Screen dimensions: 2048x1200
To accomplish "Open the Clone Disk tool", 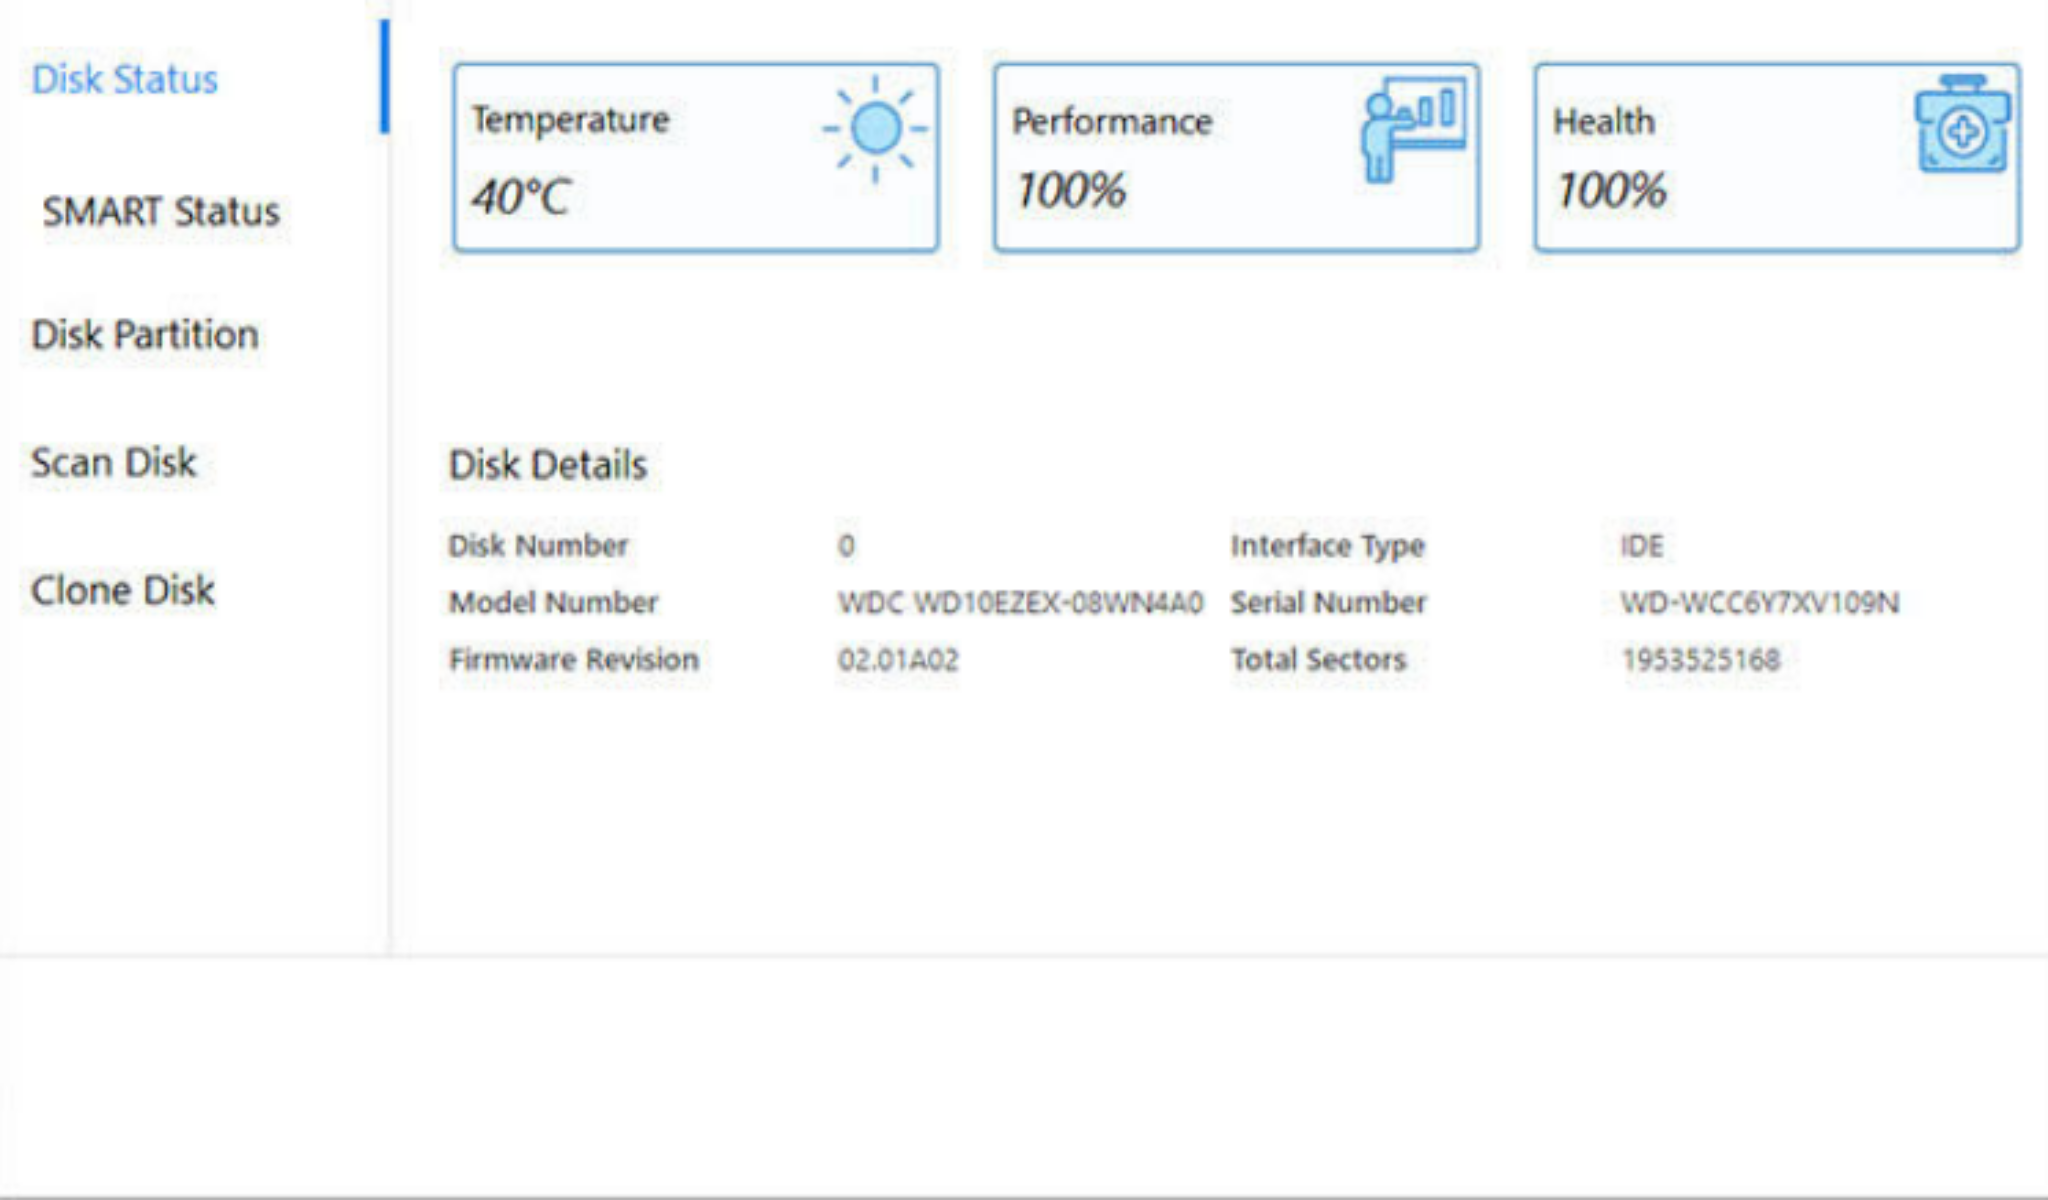I will point(122,590).
